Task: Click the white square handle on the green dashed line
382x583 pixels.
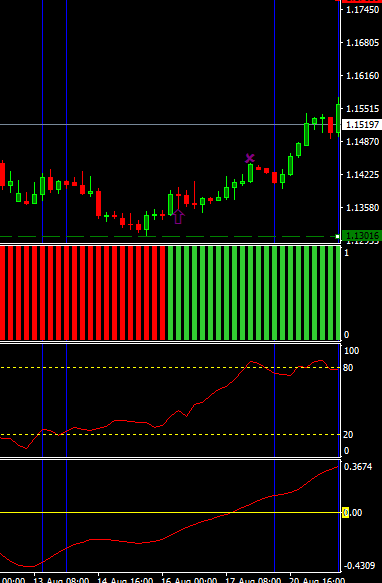Action: 337,236
